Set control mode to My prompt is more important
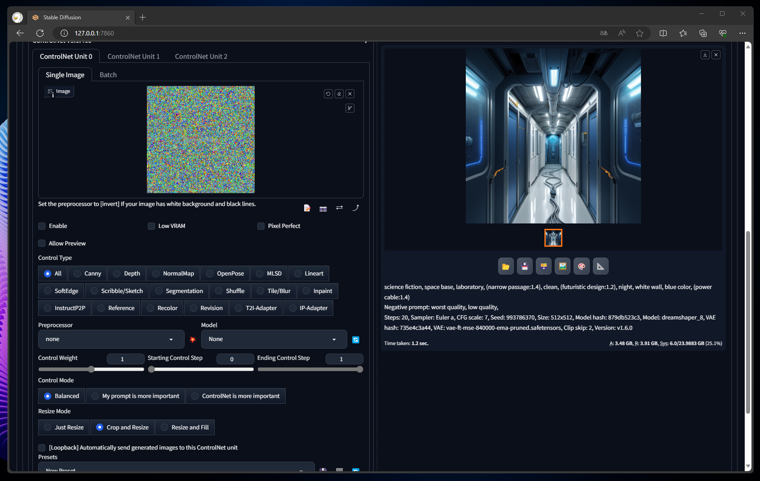The height and width of the screenshot is (481, 760). click(x=136, y=396)
